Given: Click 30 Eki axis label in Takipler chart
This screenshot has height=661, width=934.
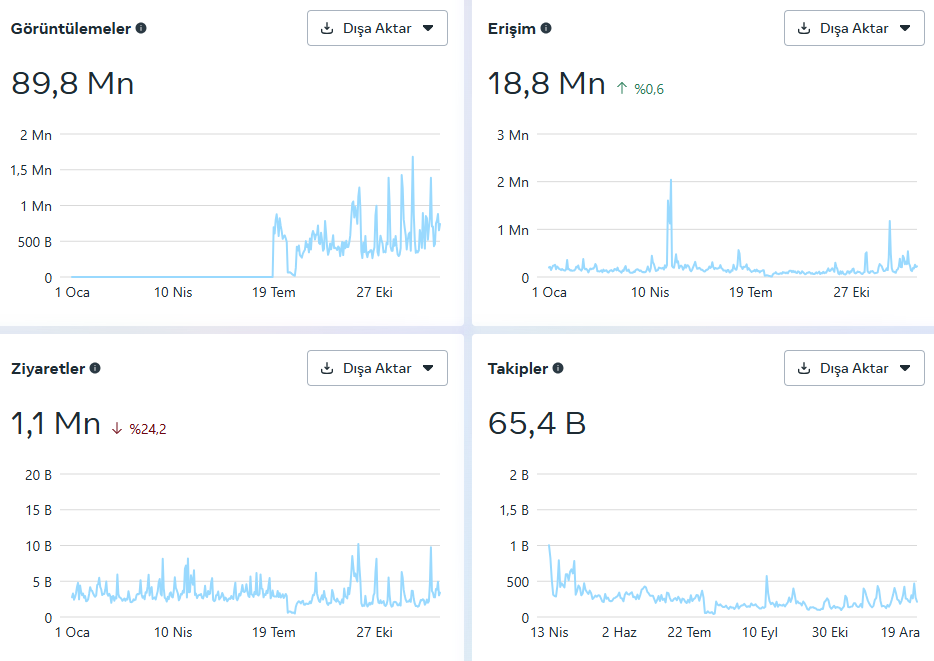Looking at the screenshot, I should point(830,632).
